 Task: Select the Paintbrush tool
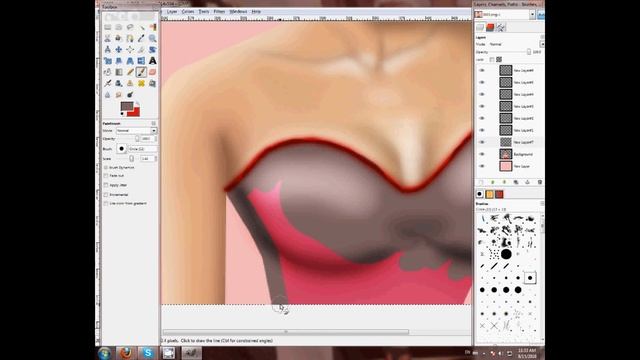141,72
